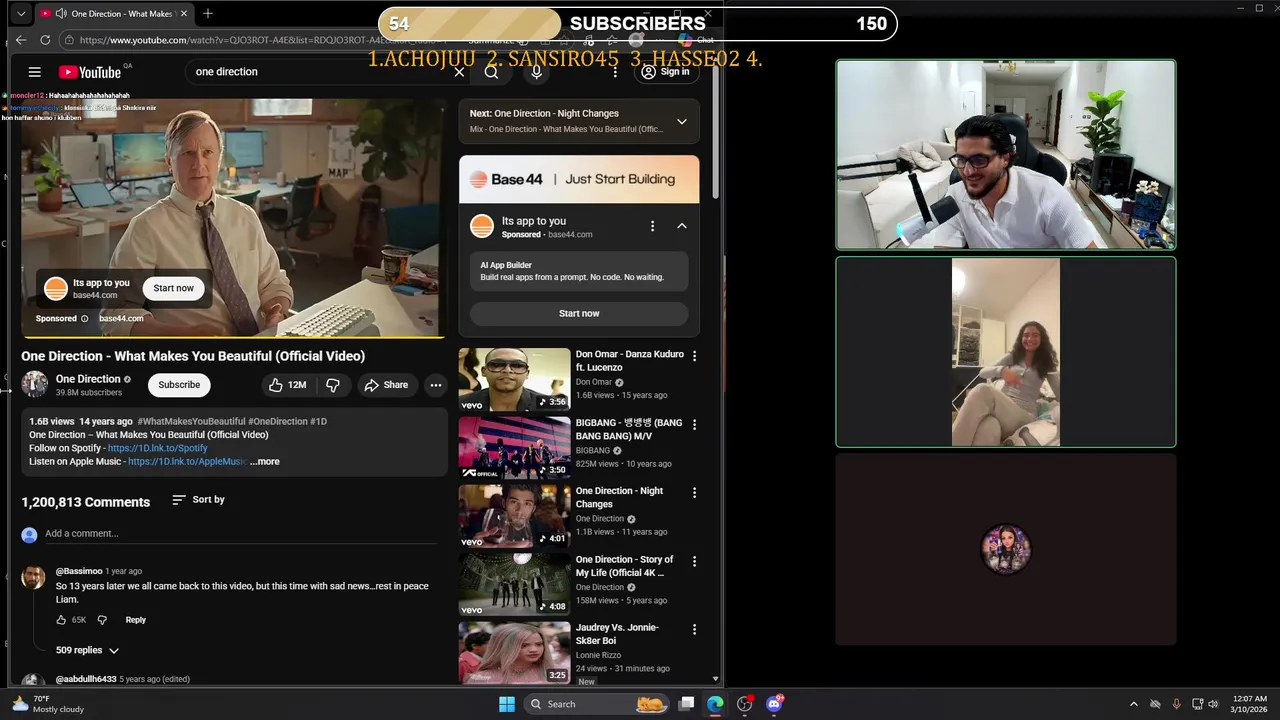Go to the YouTube home logo
Viewport: 1280px width, 720px height.
pyautogui.click(x=90, y=72)
